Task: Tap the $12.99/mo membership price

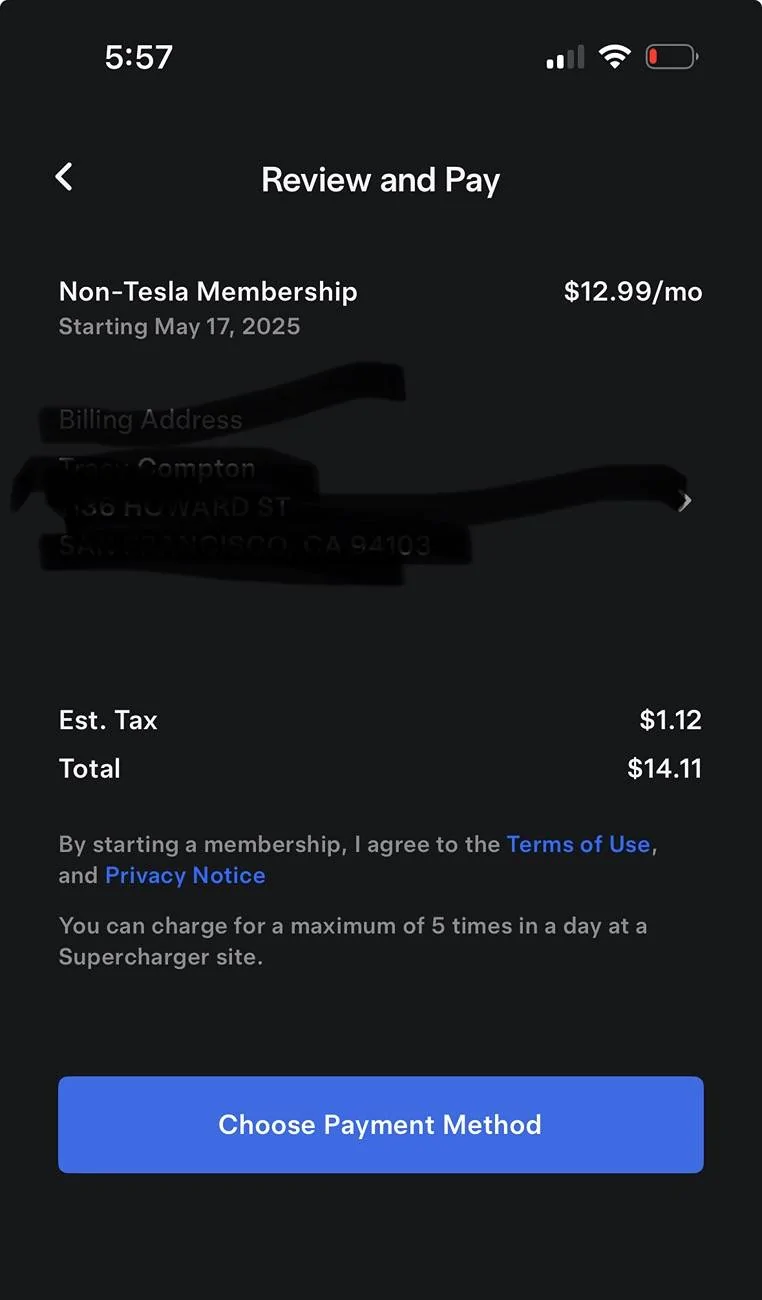Action: coord(633,292)
